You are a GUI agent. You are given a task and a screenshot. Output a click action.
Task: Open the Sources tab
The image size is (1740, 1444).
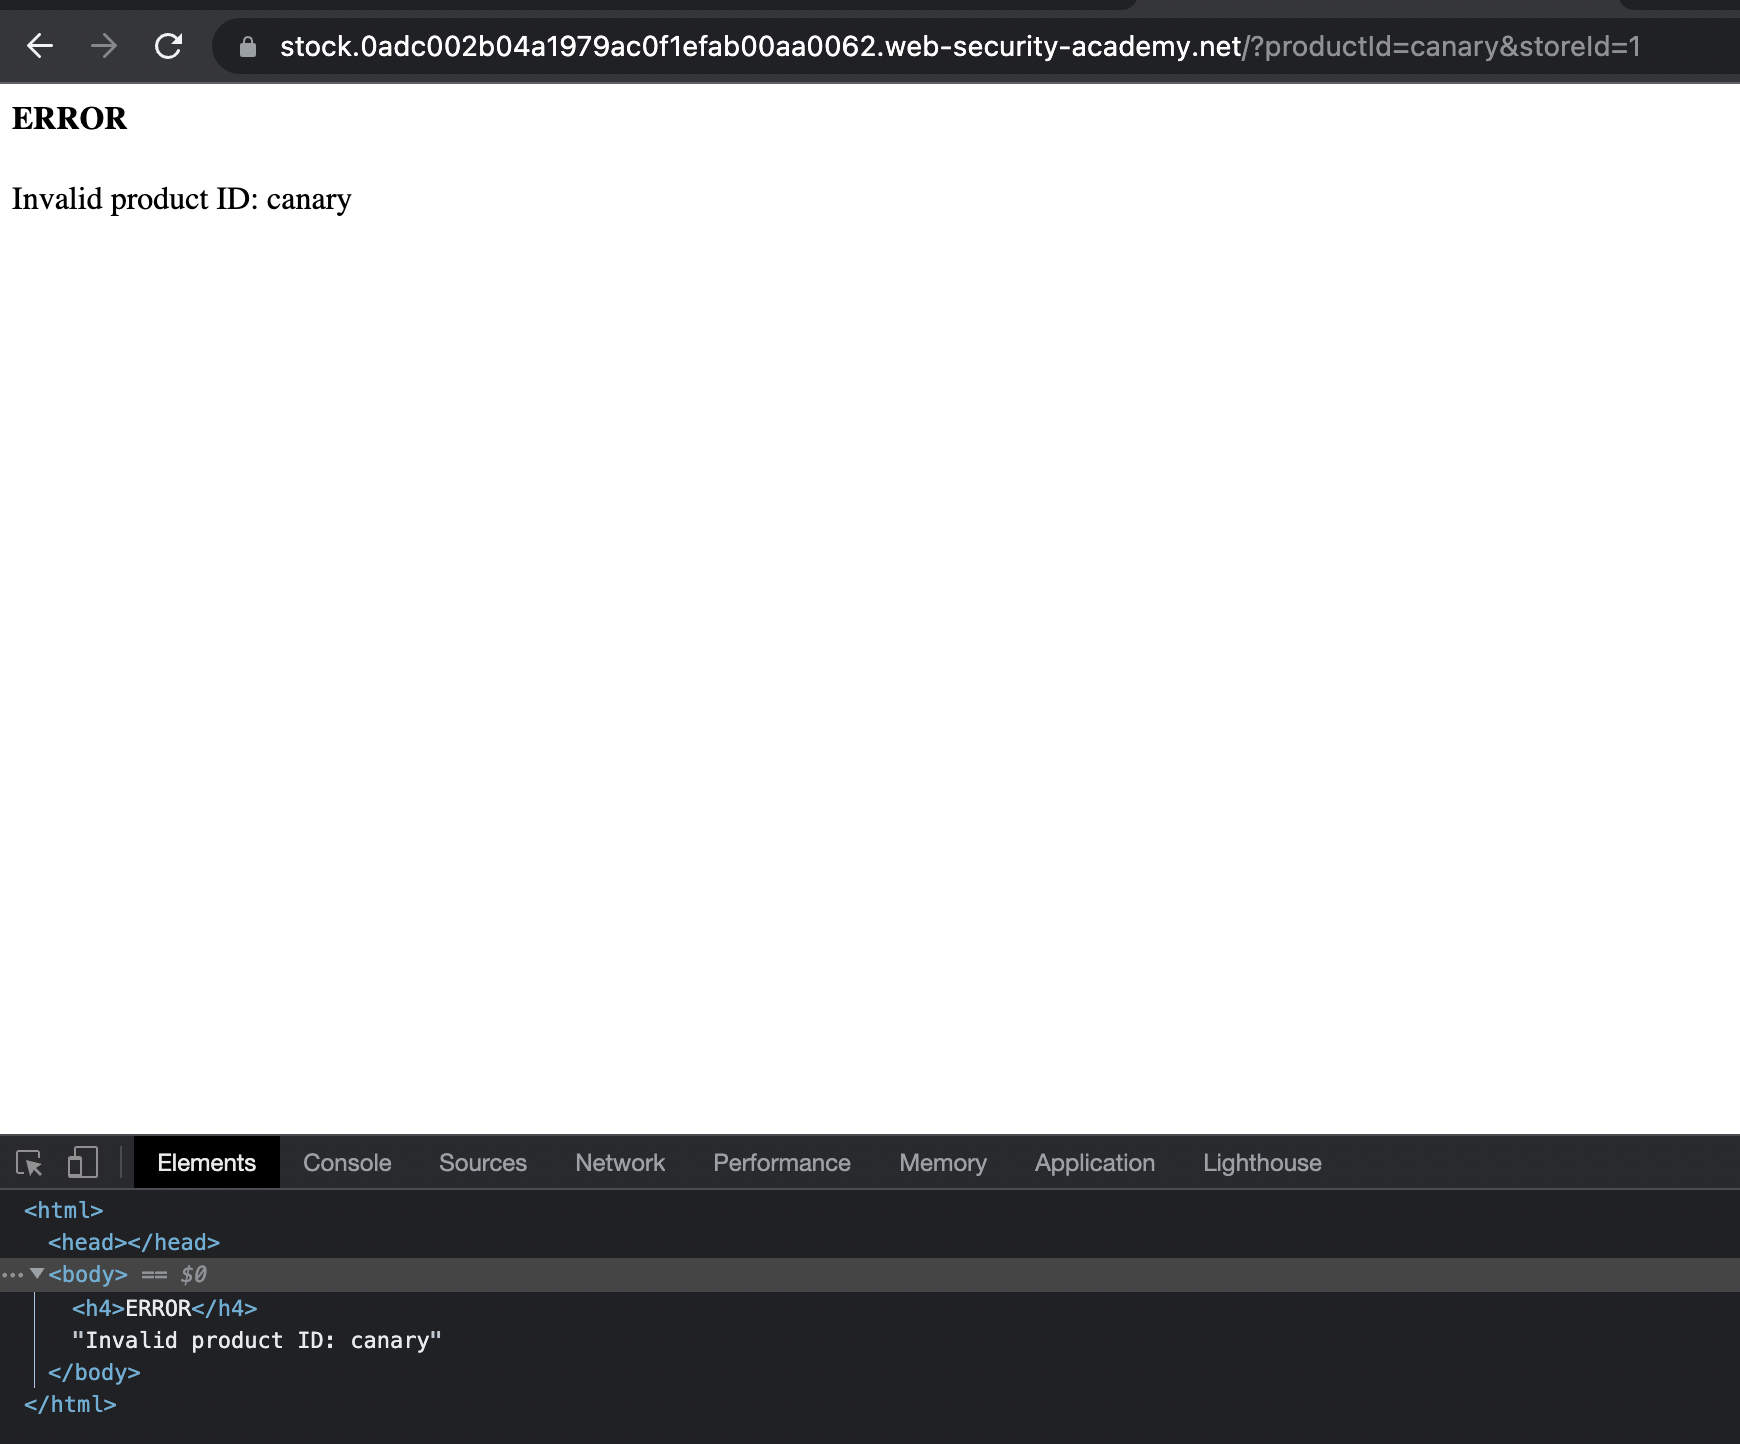[x=482, y=1163]
